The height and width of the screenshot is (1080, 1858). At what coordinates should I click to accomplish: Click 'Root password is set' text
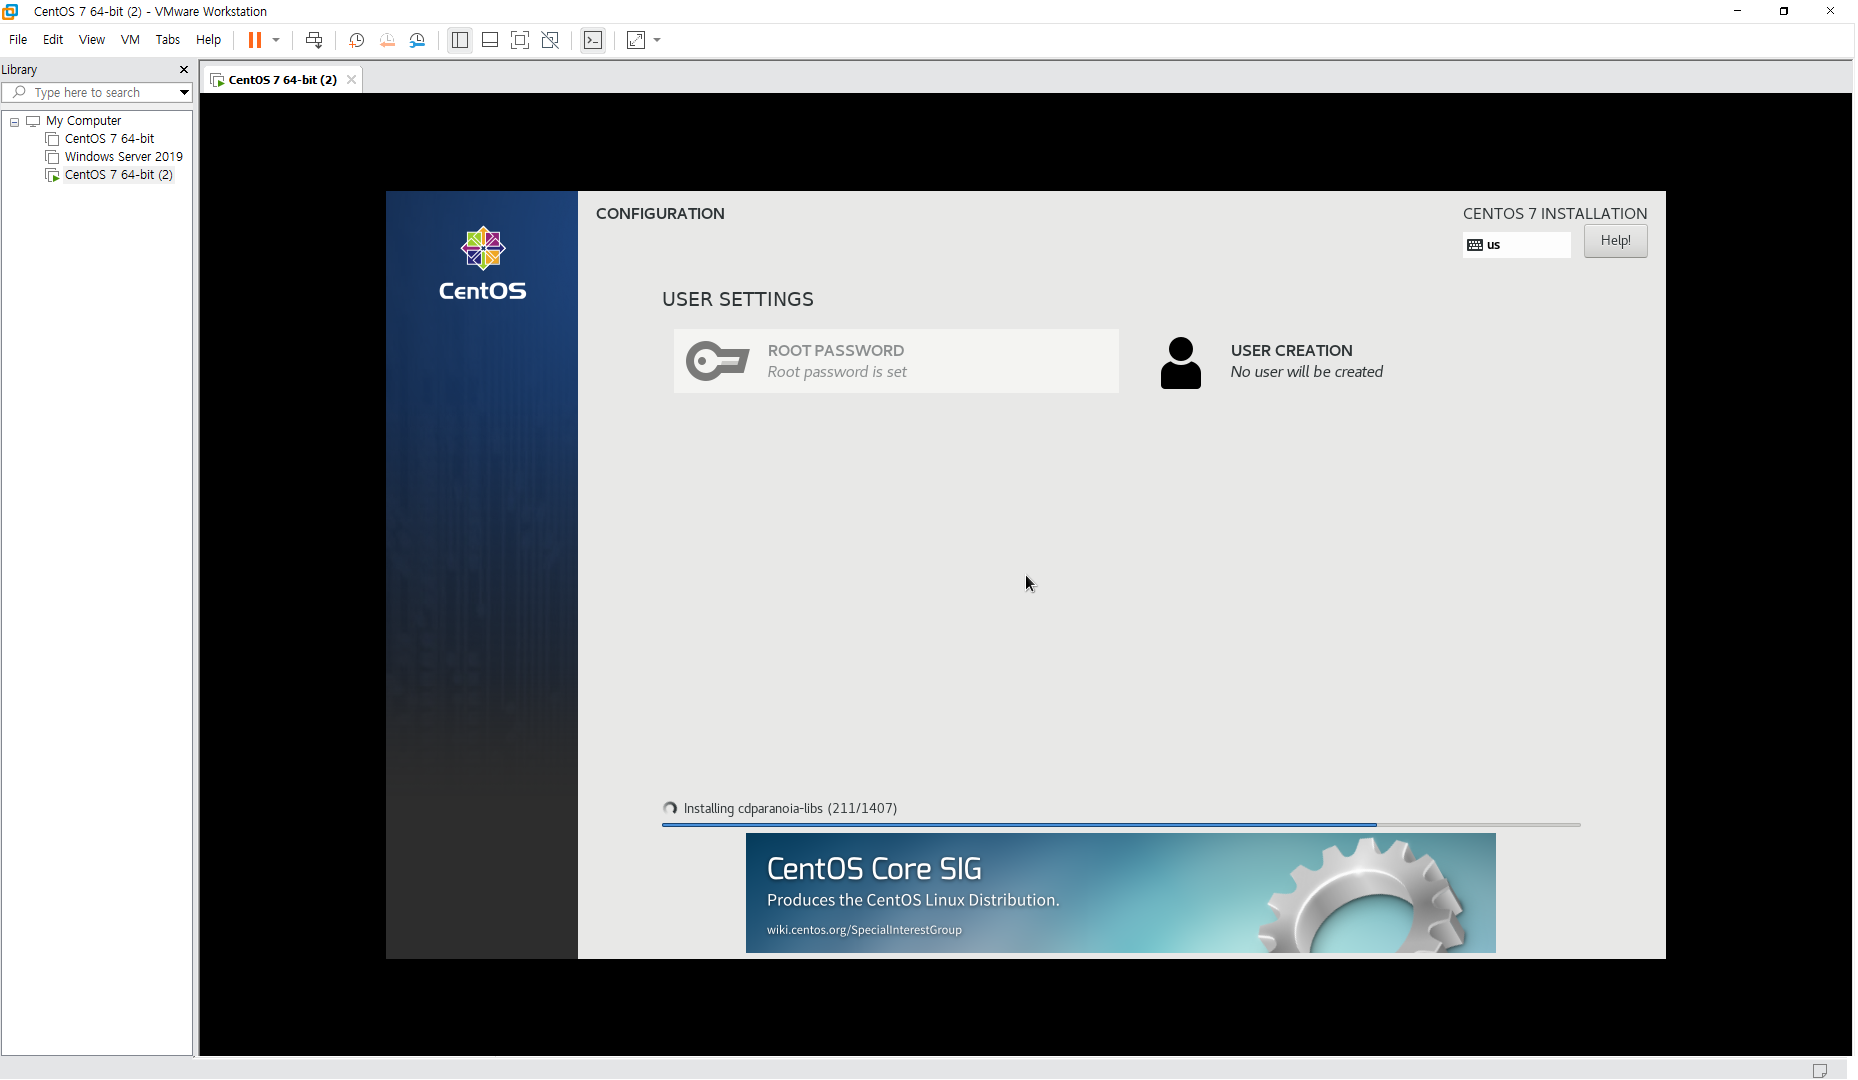(x=837, y=372)
